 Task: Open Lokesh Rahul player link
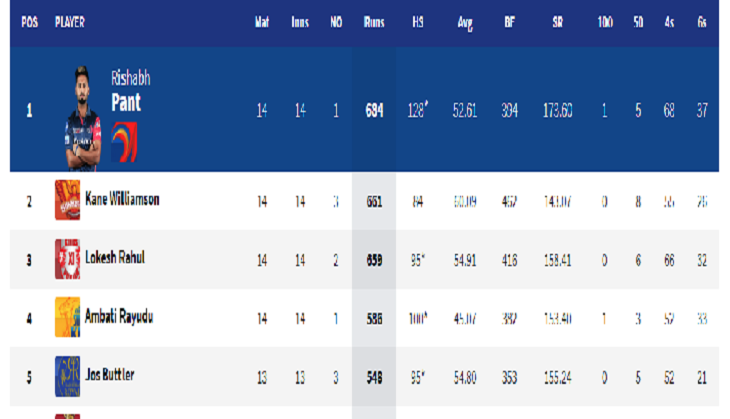click(115, 257)
